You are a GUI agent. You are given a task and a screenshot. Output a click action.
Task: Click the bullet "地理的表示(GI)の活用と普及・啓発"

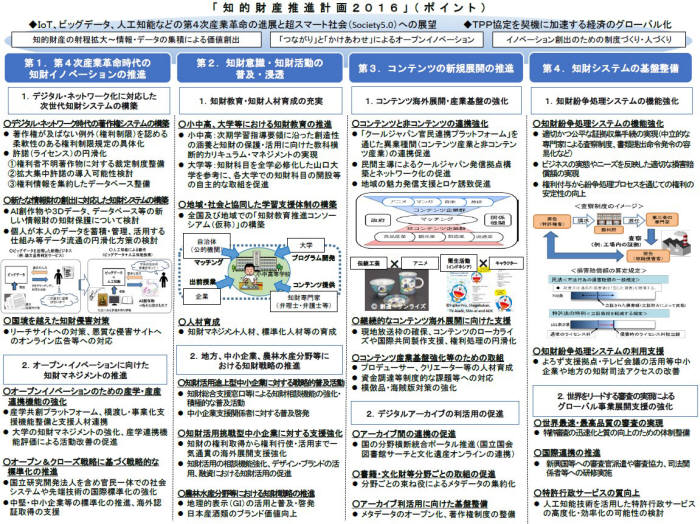[248, 503]
